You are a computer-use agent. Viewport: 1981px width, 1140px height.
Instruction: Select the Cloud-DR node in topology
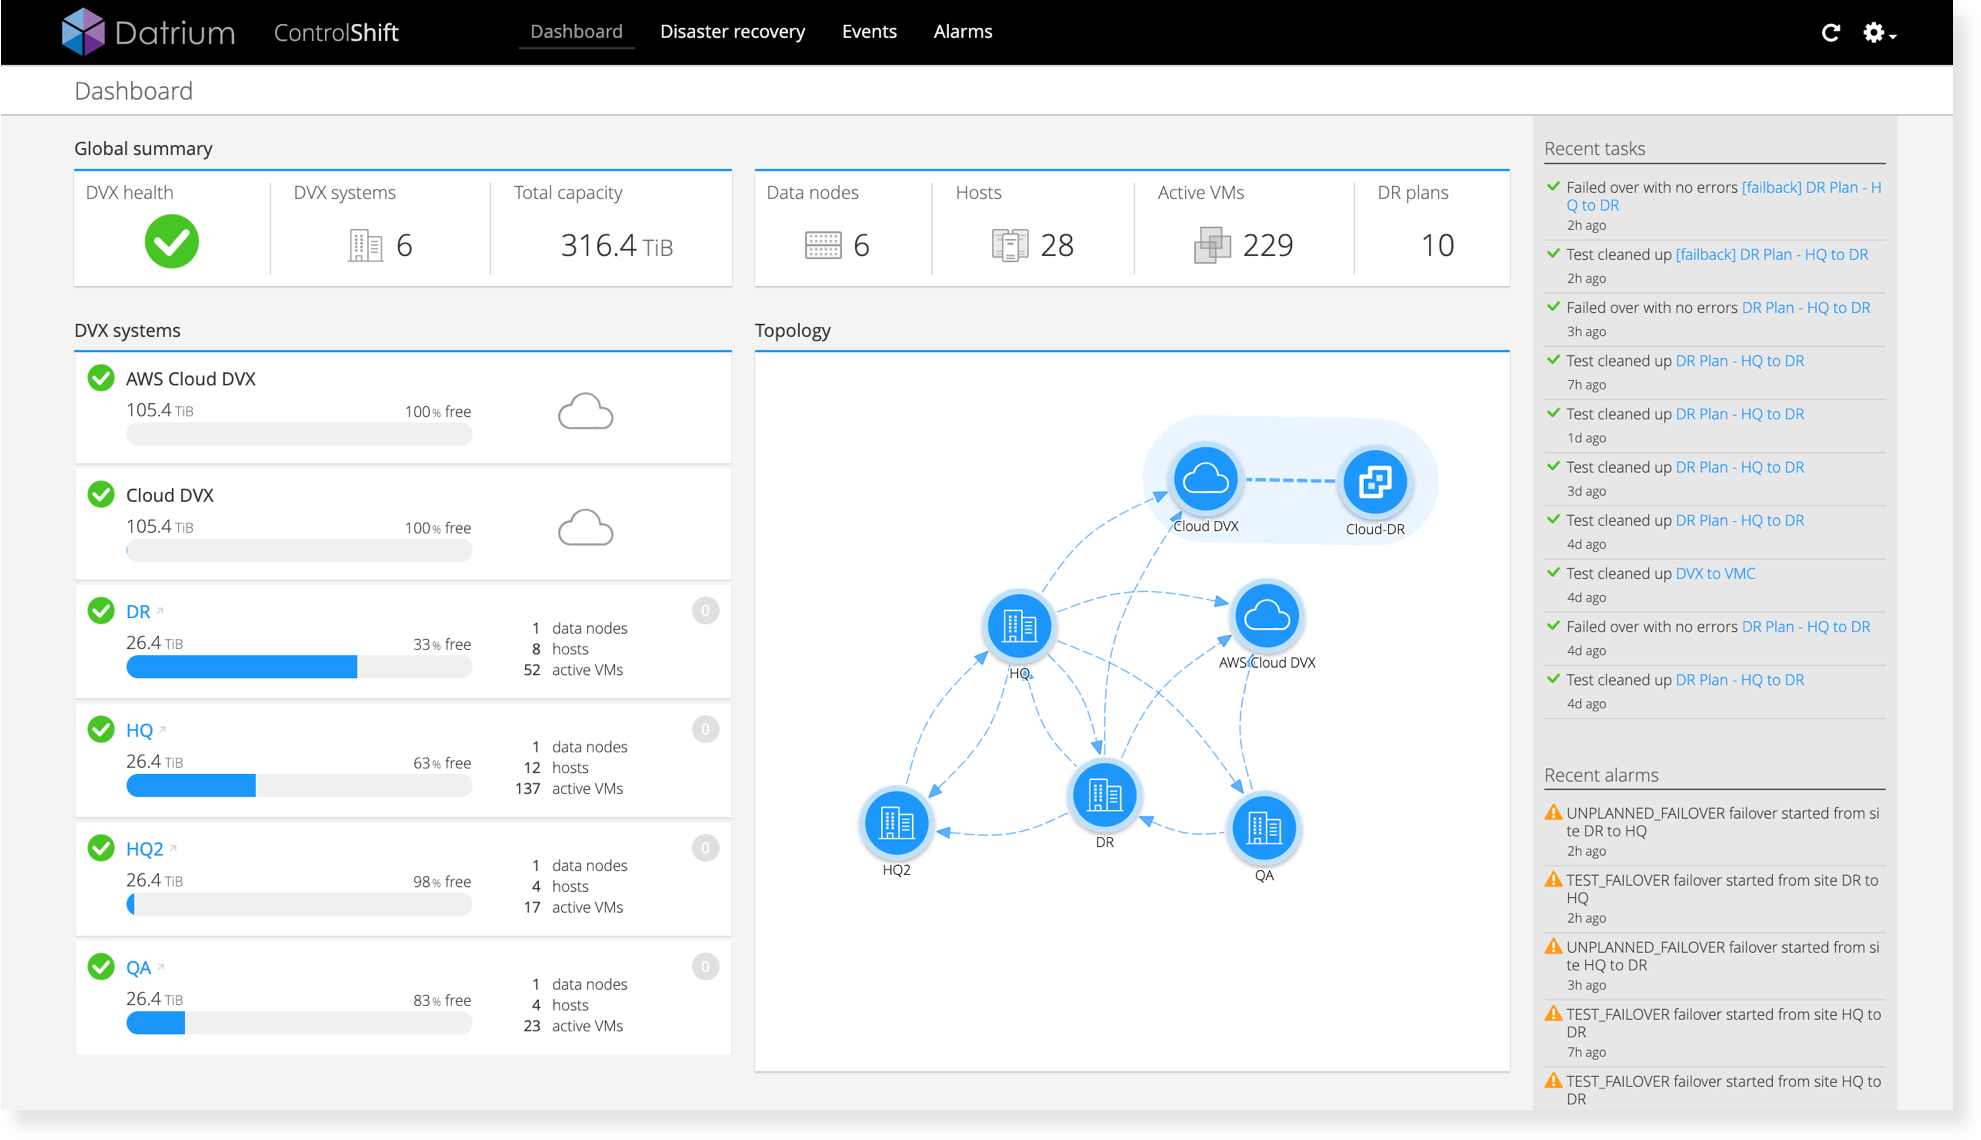coord(1375,482)
